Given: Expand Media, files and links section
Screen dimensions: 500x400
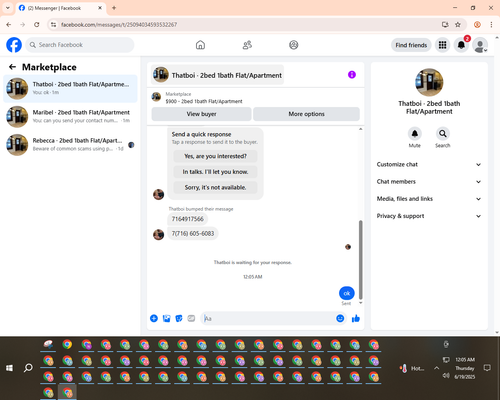Looking at the screenshot, I should 429,199.
